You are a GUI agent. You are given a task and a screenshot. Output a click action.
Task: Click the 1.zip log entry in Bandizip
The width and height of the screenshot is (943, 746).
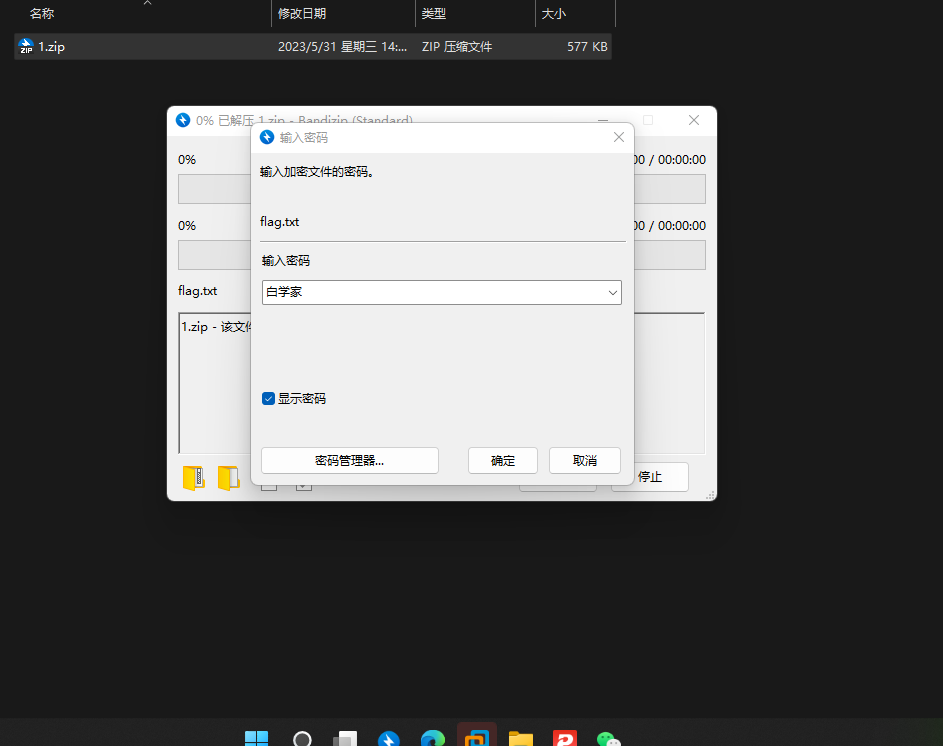tap(217, 327)
